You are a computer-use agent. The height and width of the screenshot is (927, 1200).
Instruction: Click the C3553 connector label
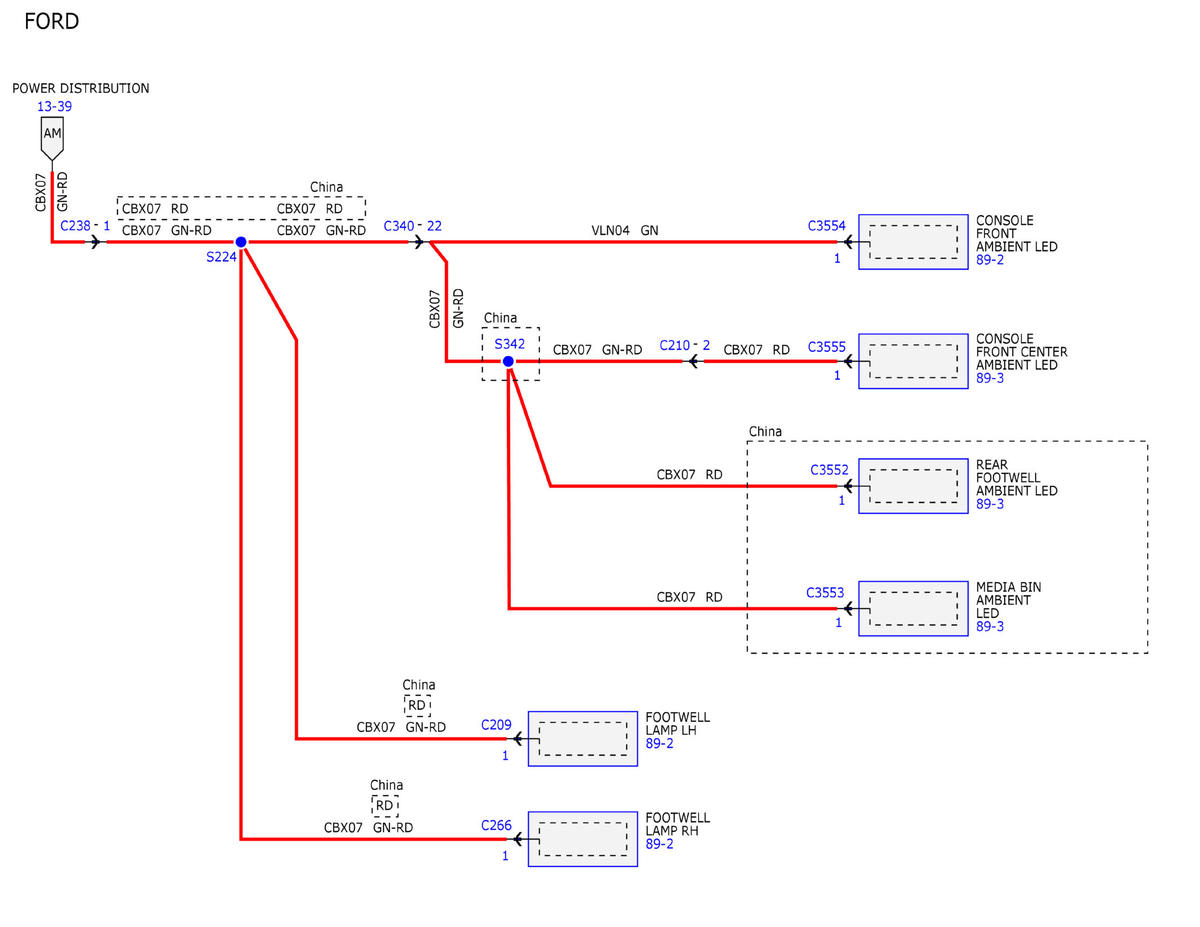coord(826,593)
